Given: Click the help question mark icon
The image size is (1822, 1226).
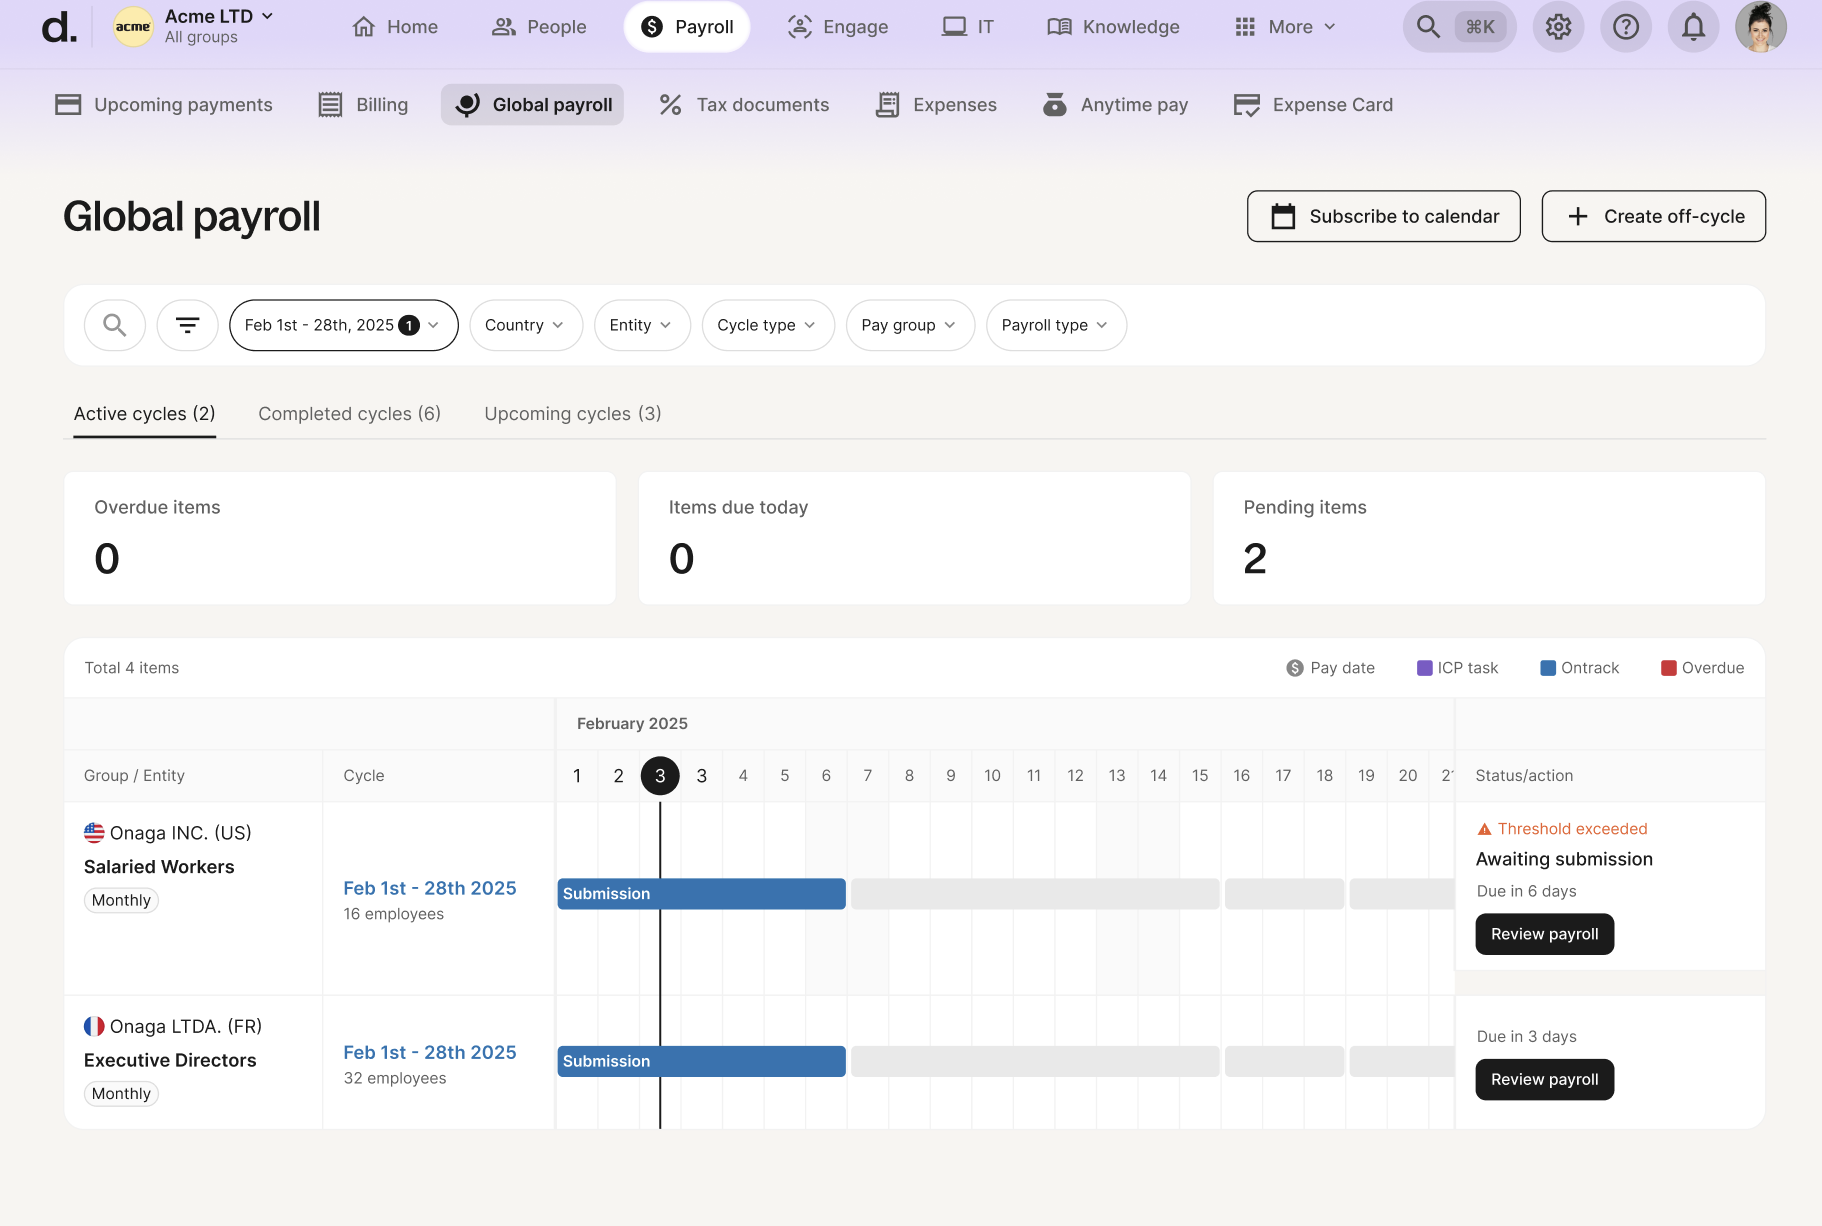Looking at the screenshot, I should (1626, 27).
